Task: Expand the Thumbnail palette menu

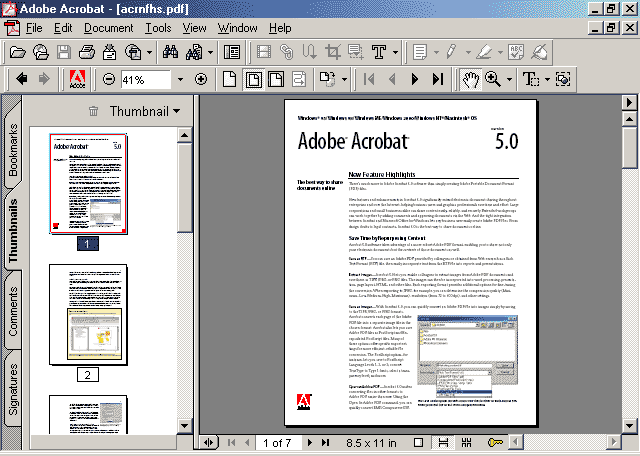Action: [145, 111]
